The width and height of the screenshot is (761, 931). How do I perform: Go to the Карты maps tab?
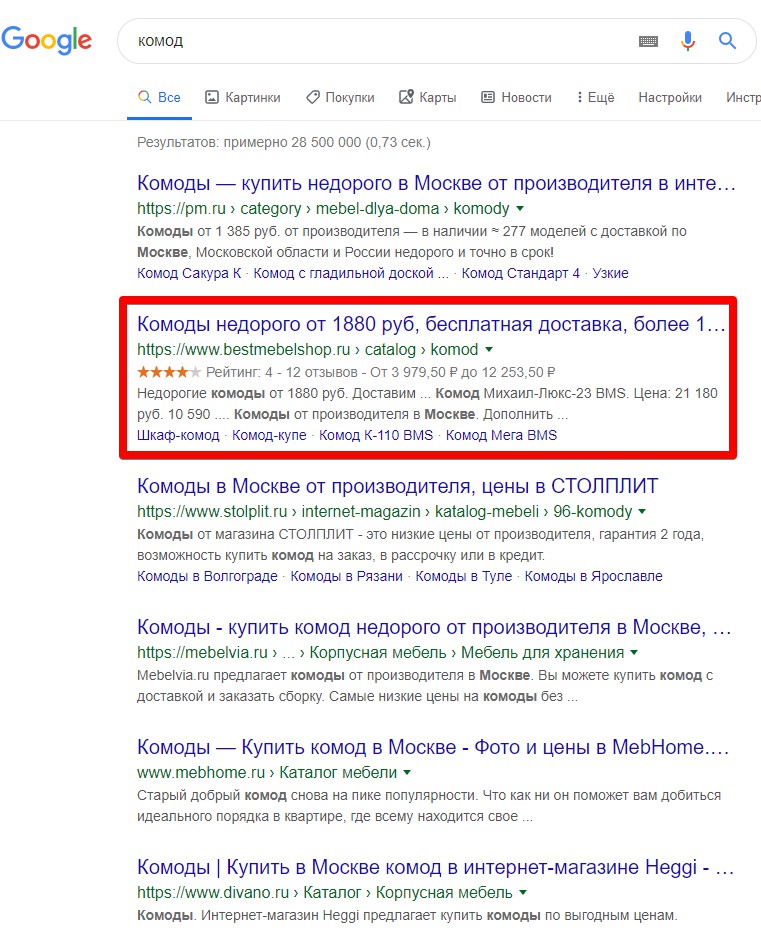click(x=427, y=97)
